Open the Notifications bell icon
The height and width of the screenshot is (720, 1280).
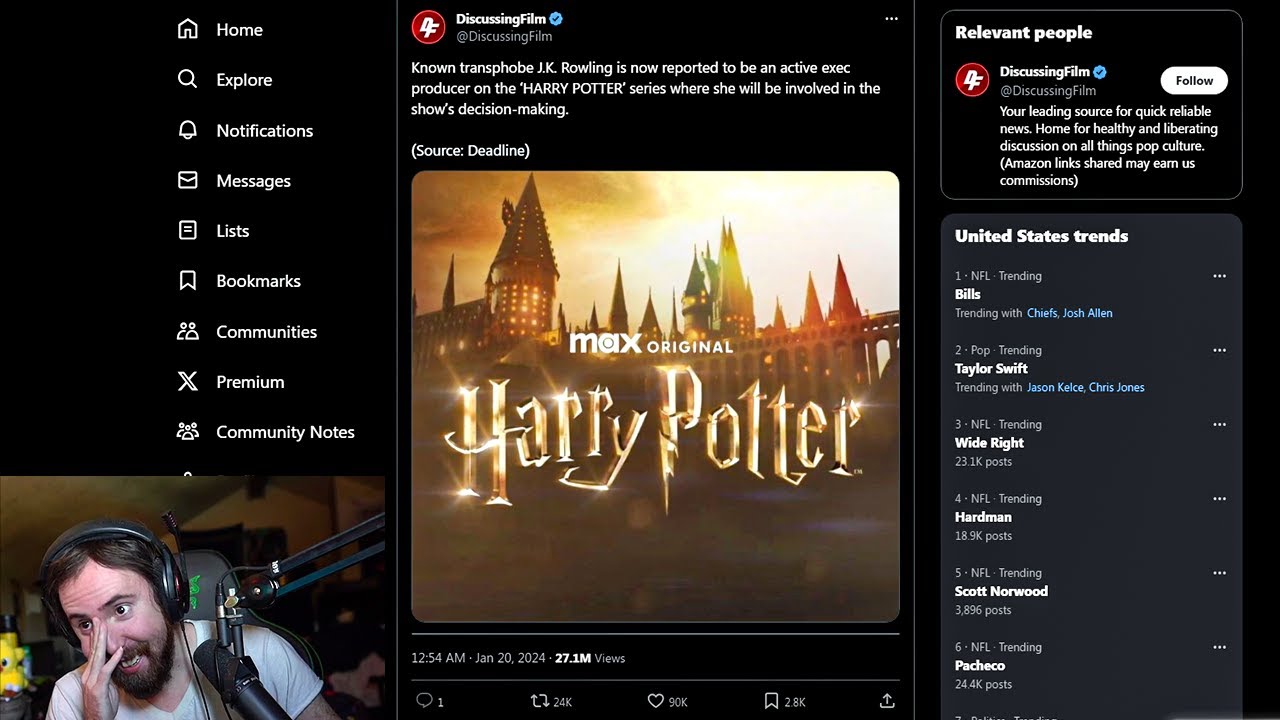pos(187,130)
